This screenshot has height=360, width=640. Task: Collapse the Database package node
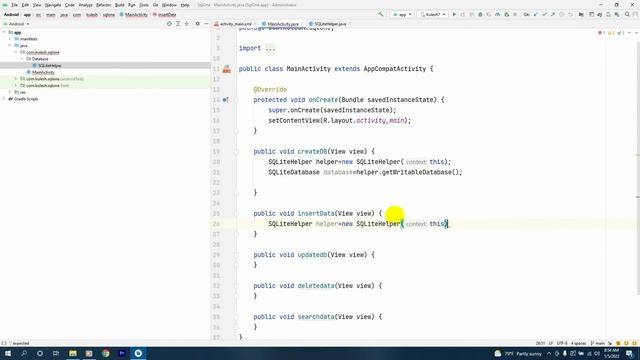point(22,59)
